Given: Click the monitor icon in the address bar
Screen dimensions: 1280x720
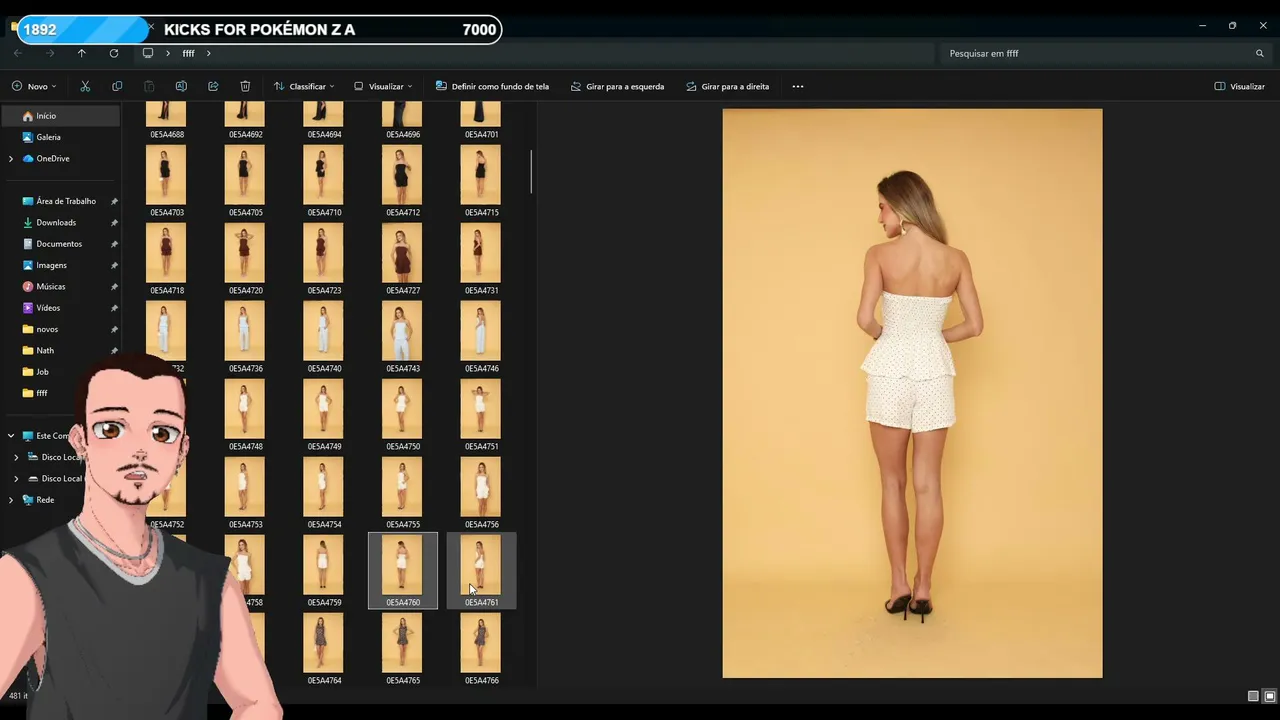Looking at the screenshot, I should coord(148,53).
